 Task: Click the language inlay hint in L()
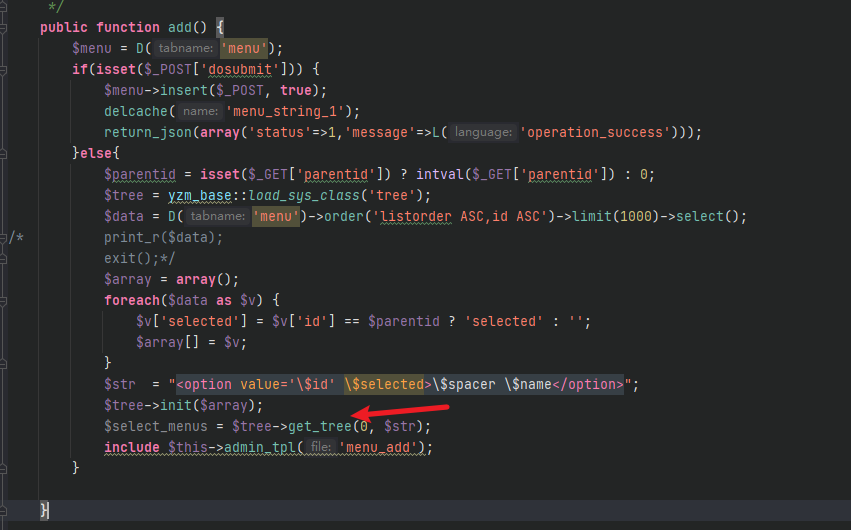click(484, 132)
